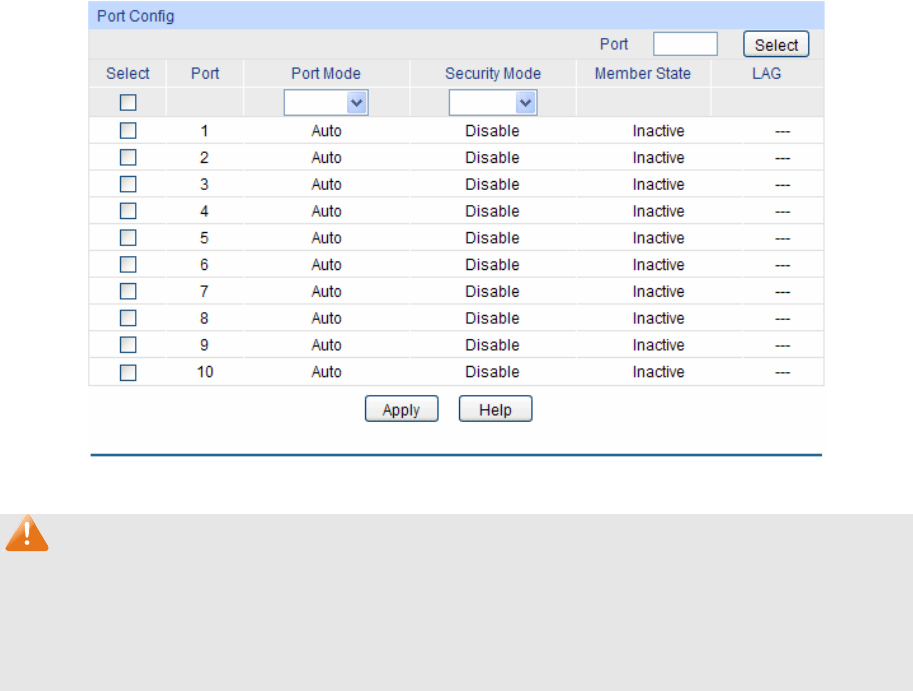The height and width of the screenshot is (691, 913).
Task: Select the port 10 checkbox
Action: click(x=128, y=372)
